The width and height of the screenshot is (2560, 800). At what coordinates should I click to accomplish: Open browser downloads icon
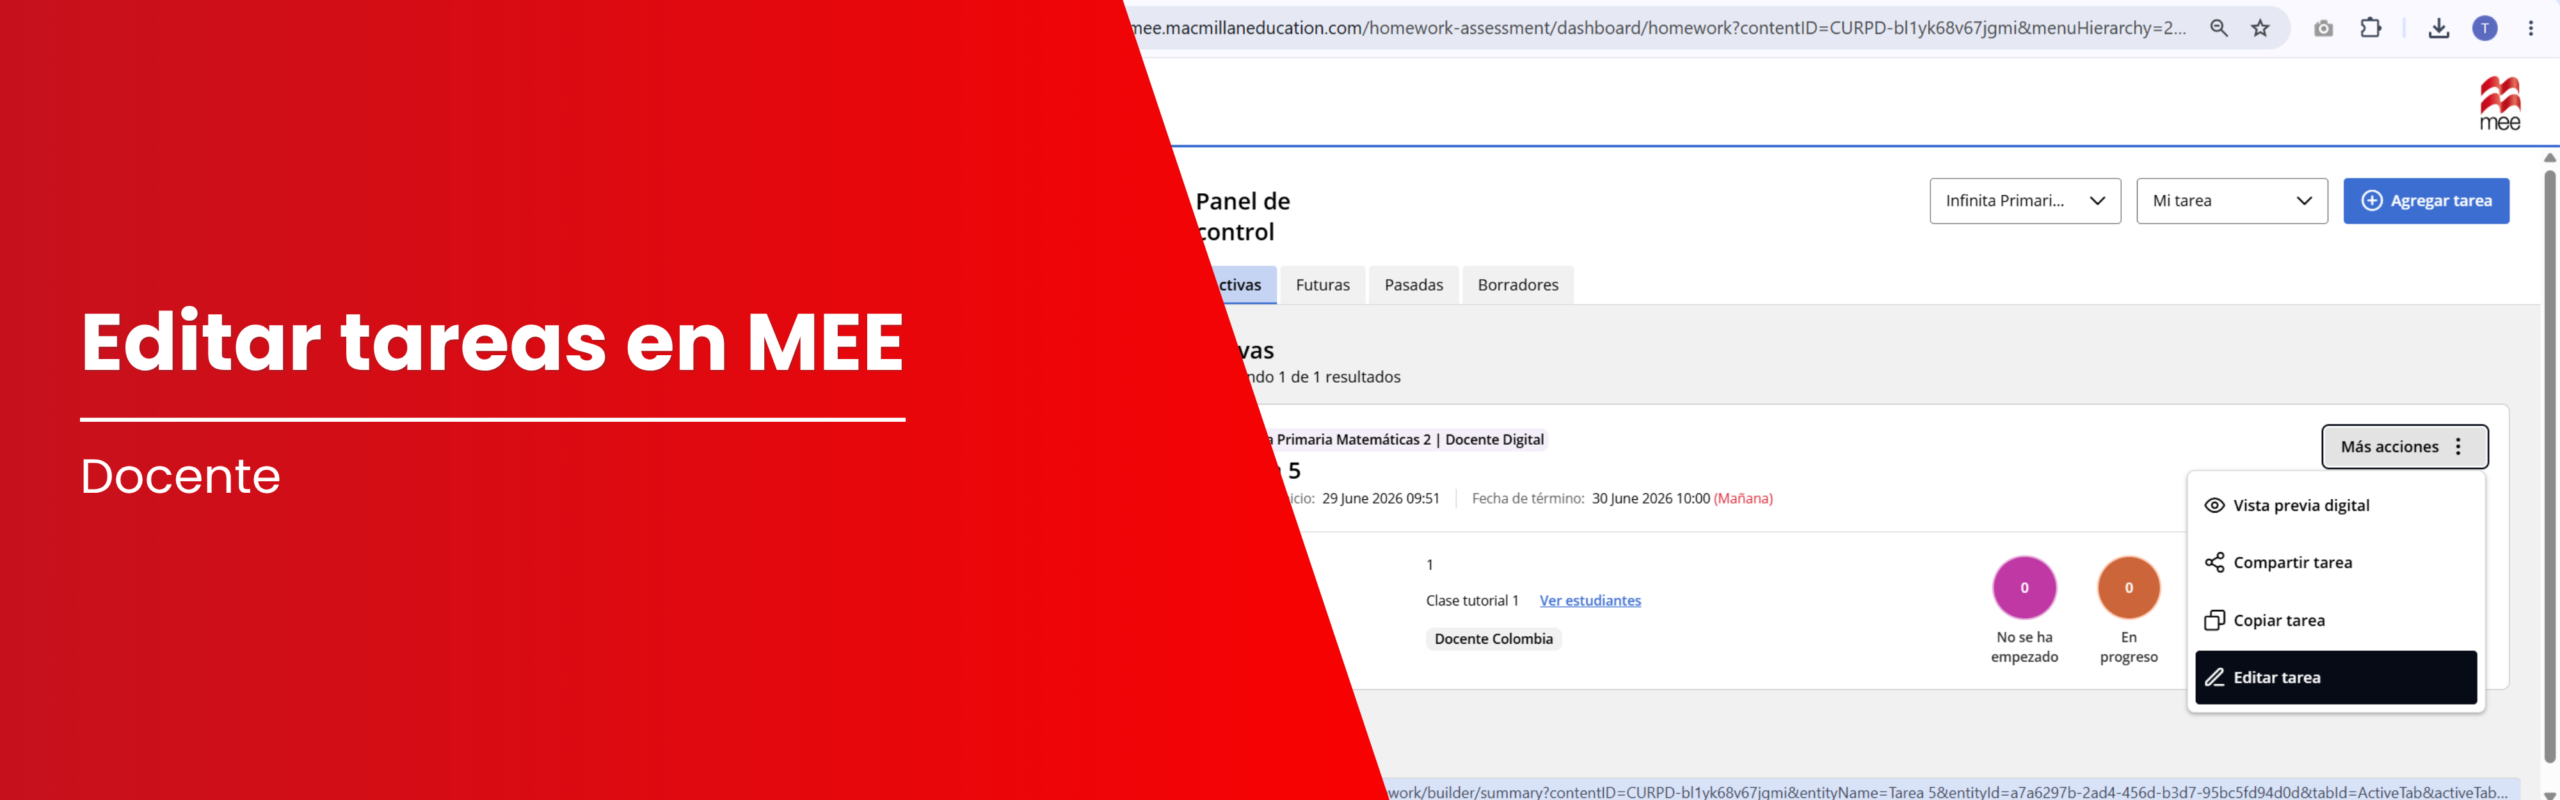tap(2439, 28)
